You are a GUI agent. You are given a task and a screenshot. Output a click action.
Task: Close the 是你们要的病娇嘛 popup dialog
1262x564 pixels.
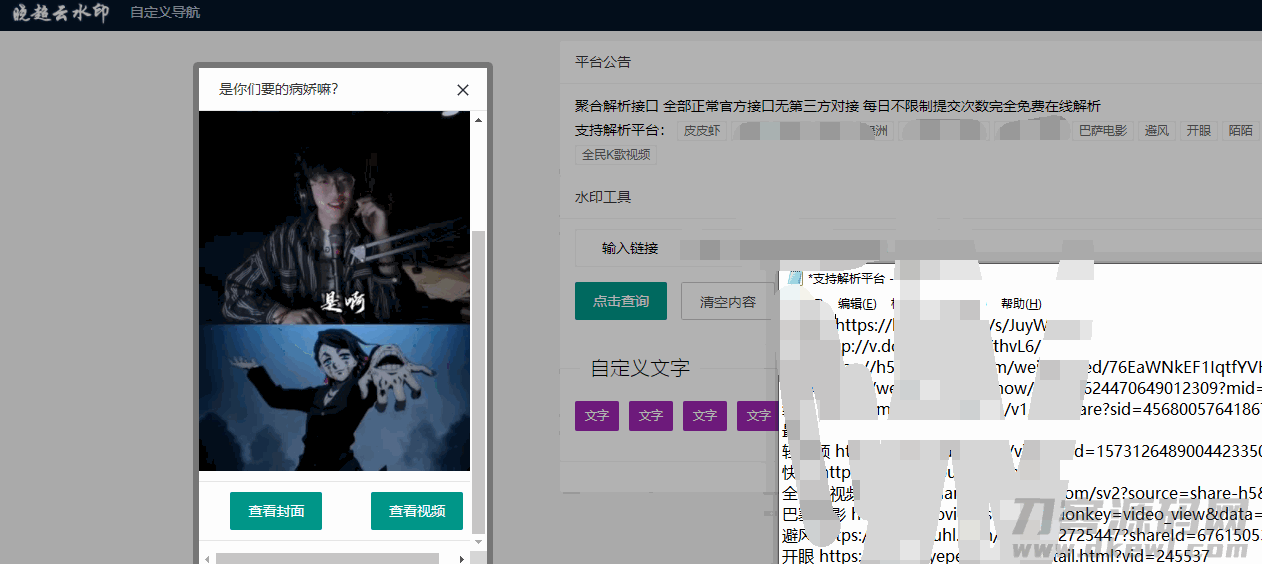463,90
